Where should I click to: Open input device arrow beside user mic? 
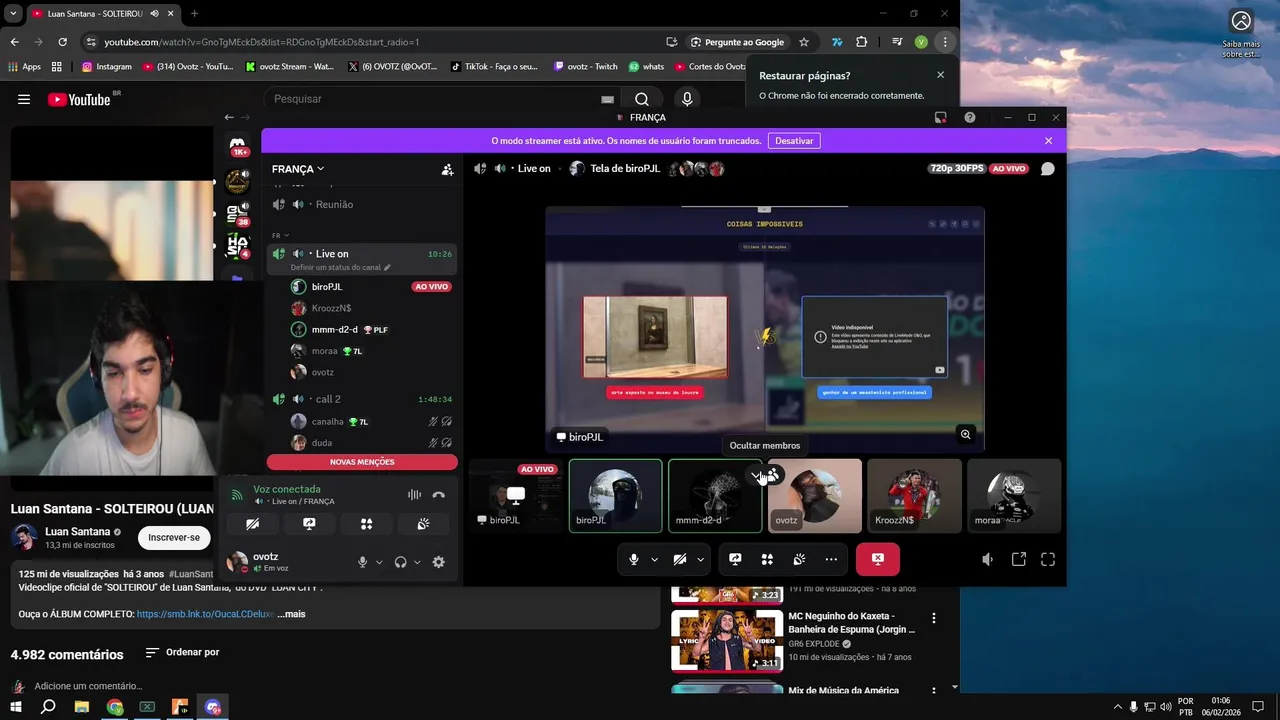tap(379, 562)
